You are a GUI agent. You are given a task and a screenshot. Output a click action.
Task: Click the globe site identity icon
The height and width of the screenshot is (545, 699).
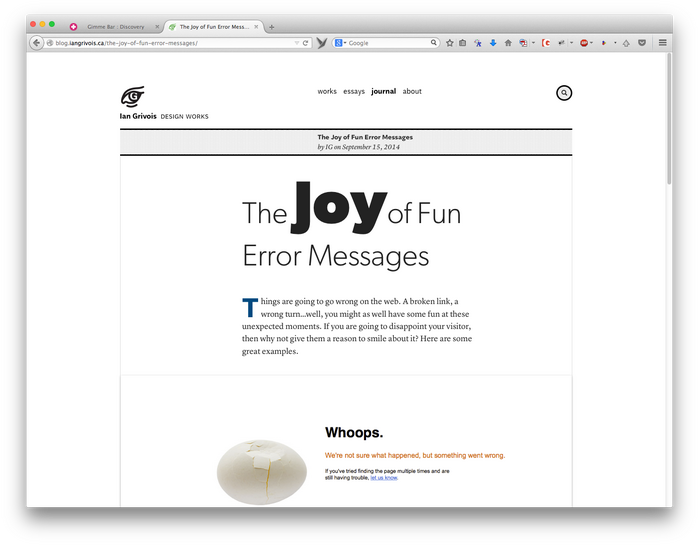pyautogui.click(x=50, y=43)
